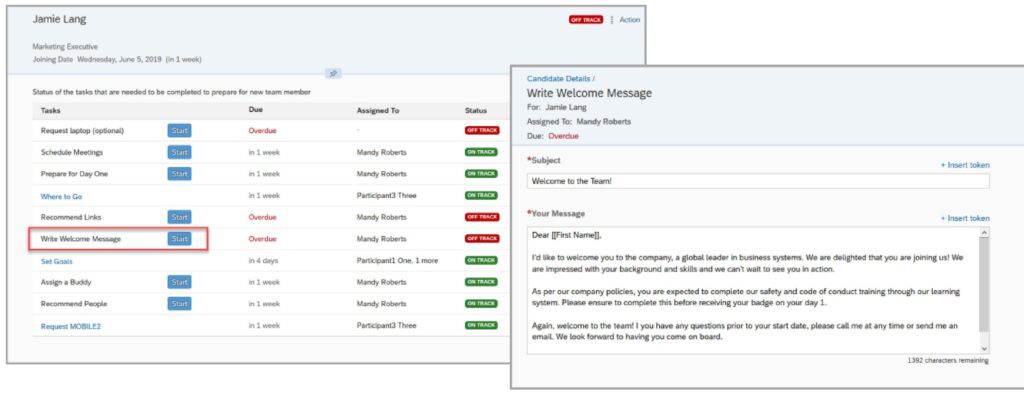
Task: Go back via Candidate Details breadcrumb
Action: pyautogui.click(x=558, y=78)
